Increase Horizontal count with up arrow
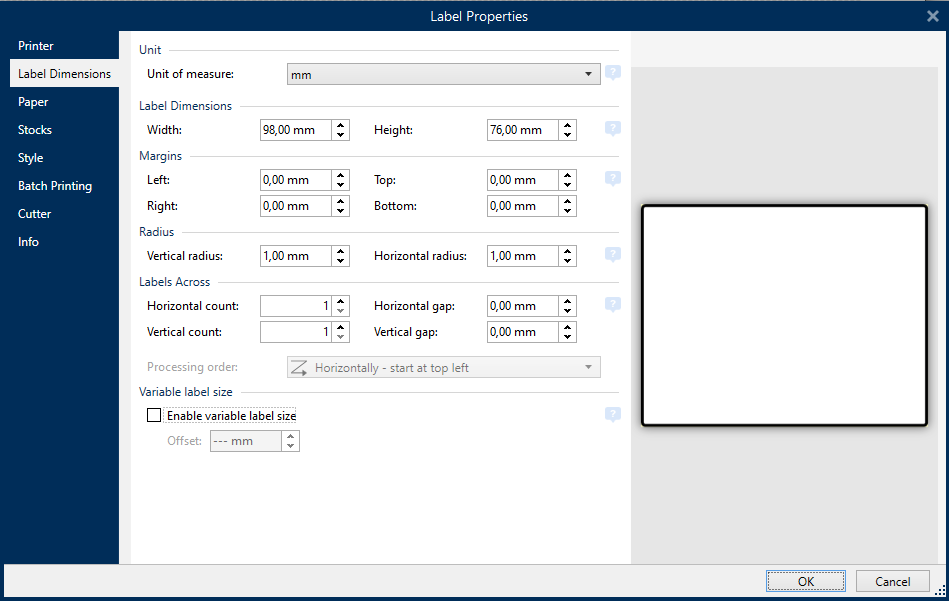The width and height of the screenshot is (949, 601). point(341,301)
